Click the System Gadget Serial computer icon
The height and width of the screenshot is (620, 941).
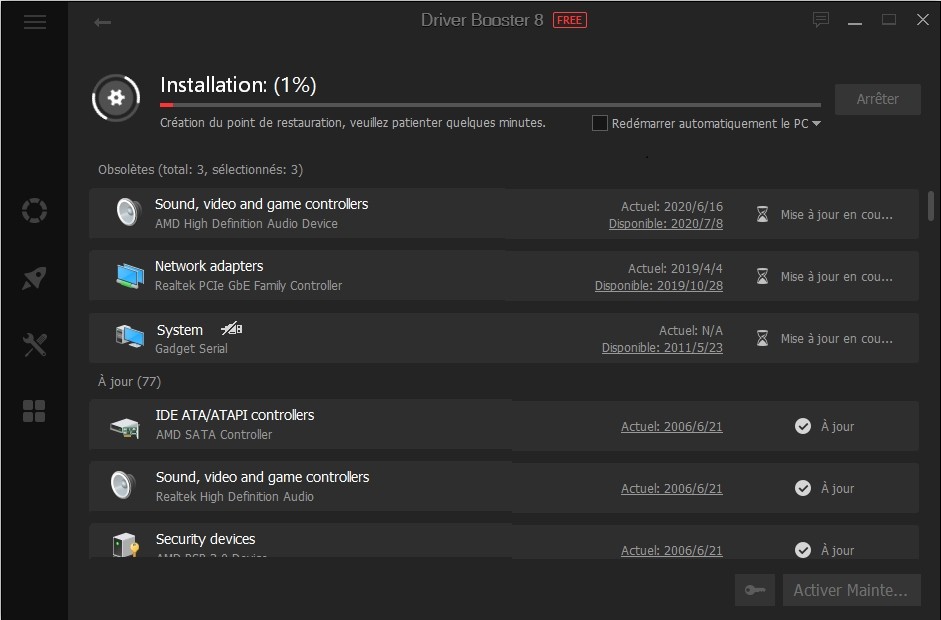(130, 336)
